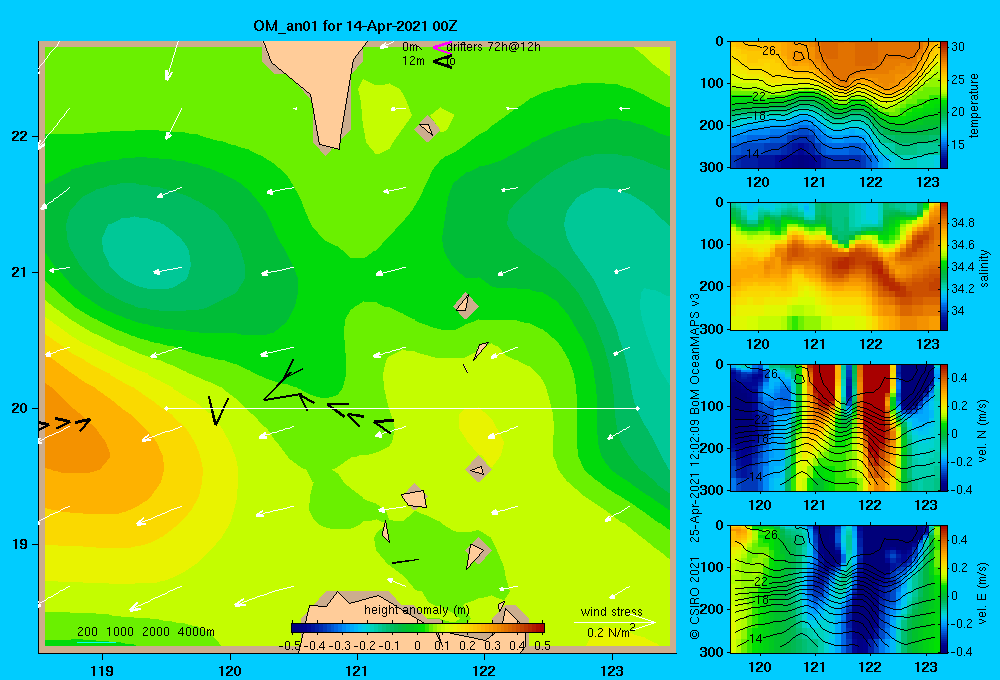
Task: Click the wind stress reference arrow
Action: point(614,622)
